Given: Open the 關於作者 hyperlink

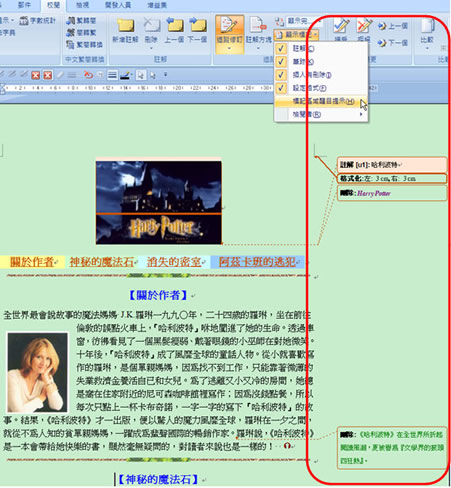Looking at the screenshot, I should 32,262.
